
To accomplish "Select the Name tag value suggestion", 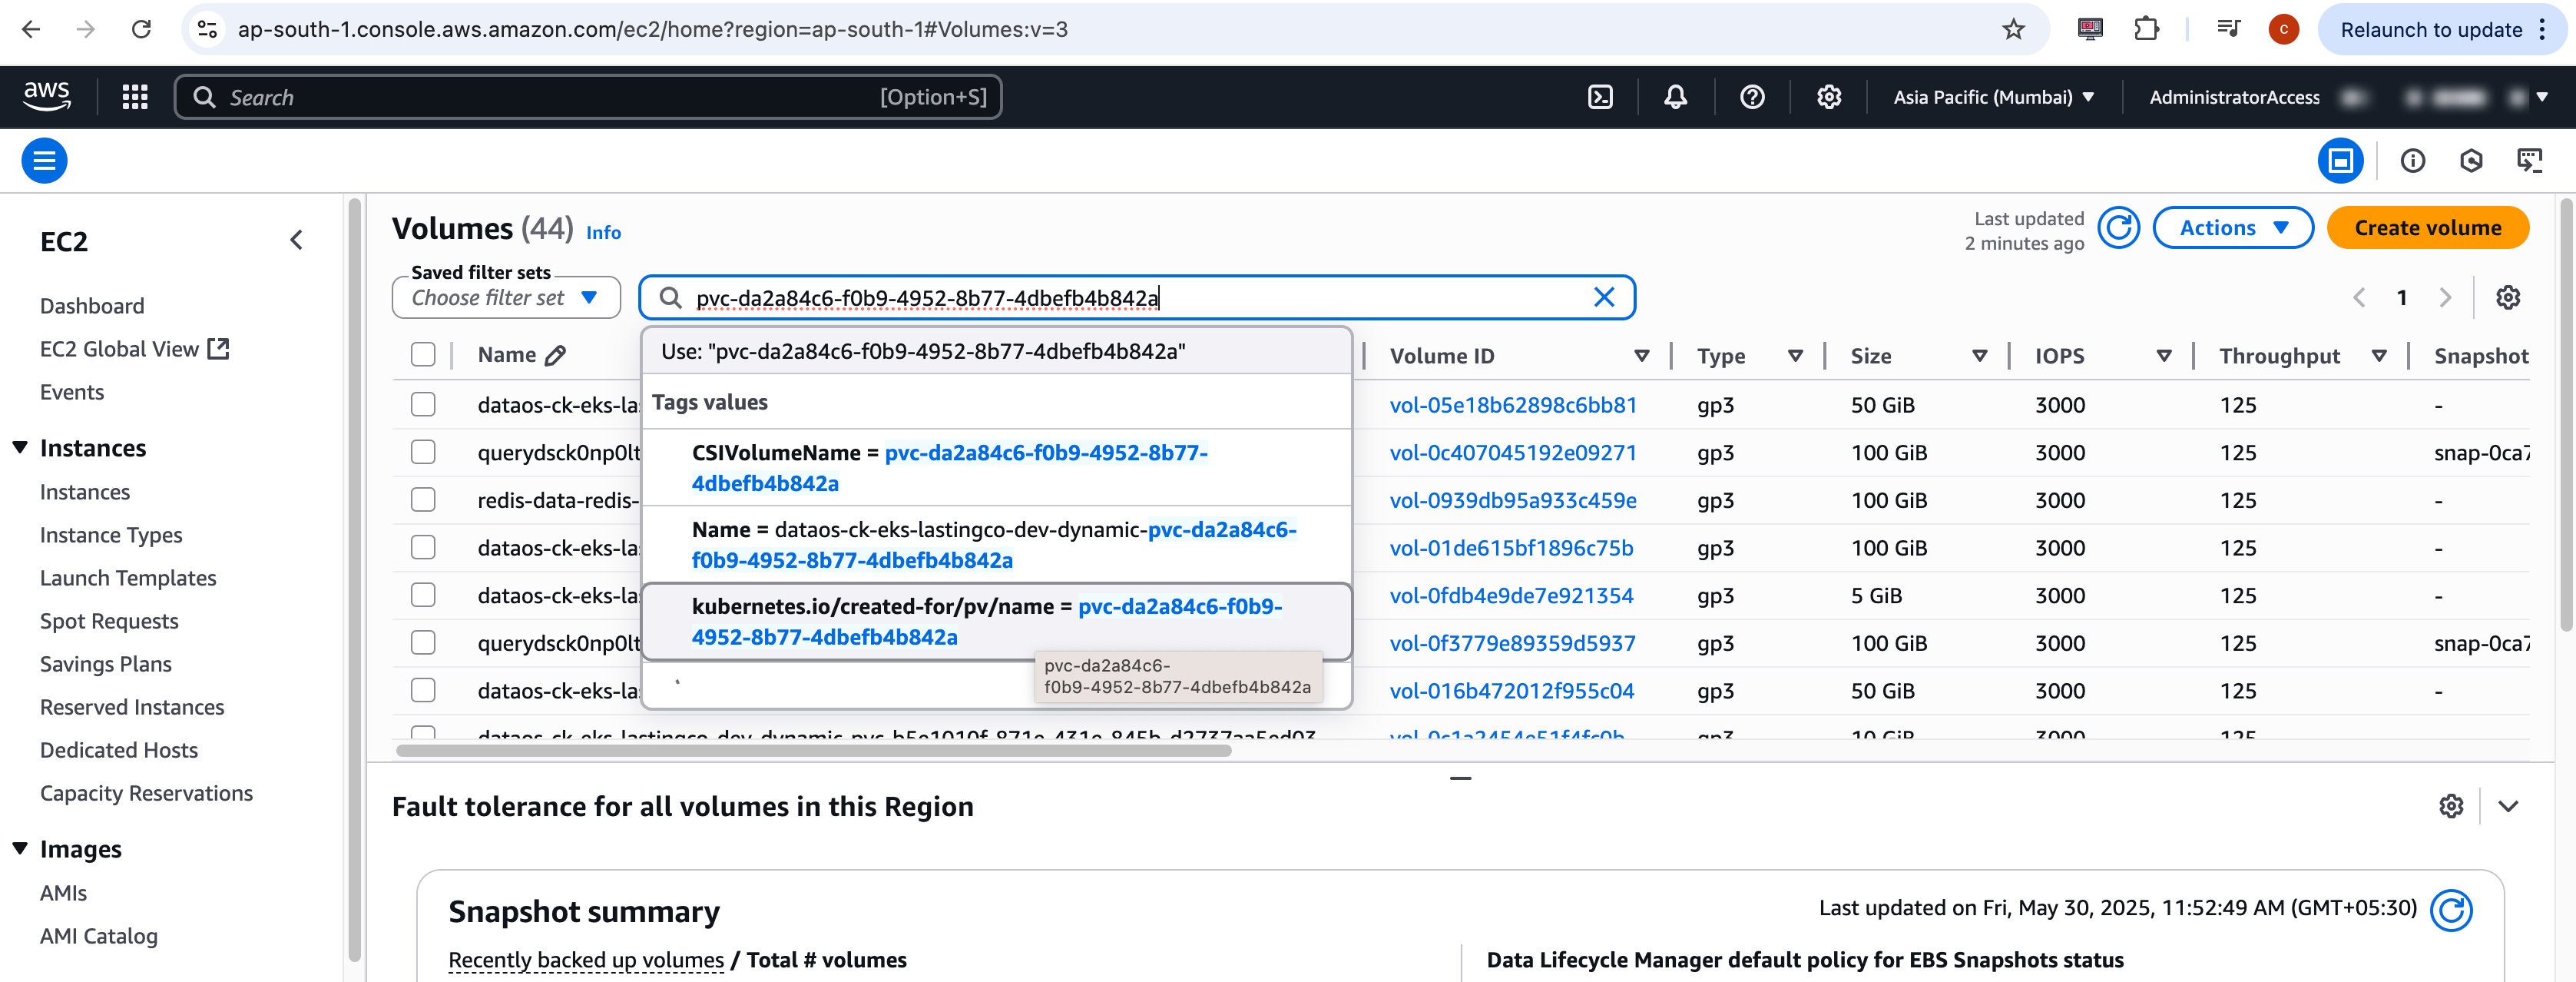I will click(x=996, y=544).
